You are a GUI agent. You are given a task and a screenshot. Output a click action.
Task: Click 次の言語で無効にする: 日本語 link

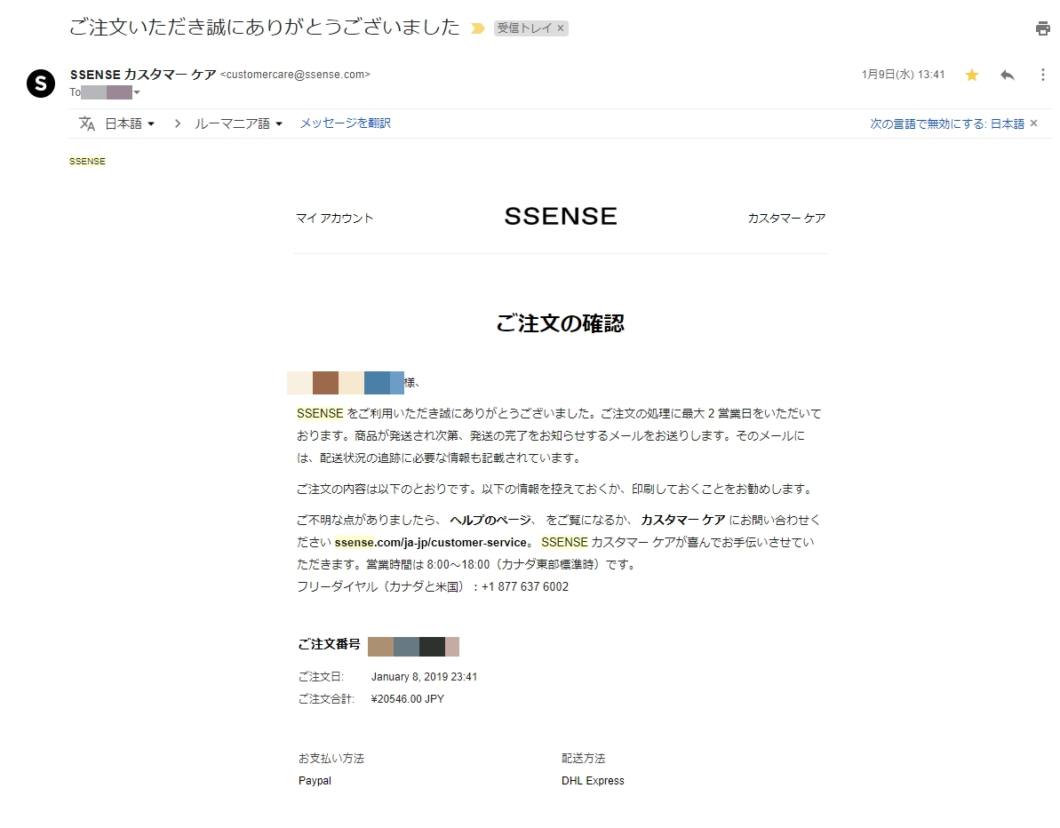946,124
